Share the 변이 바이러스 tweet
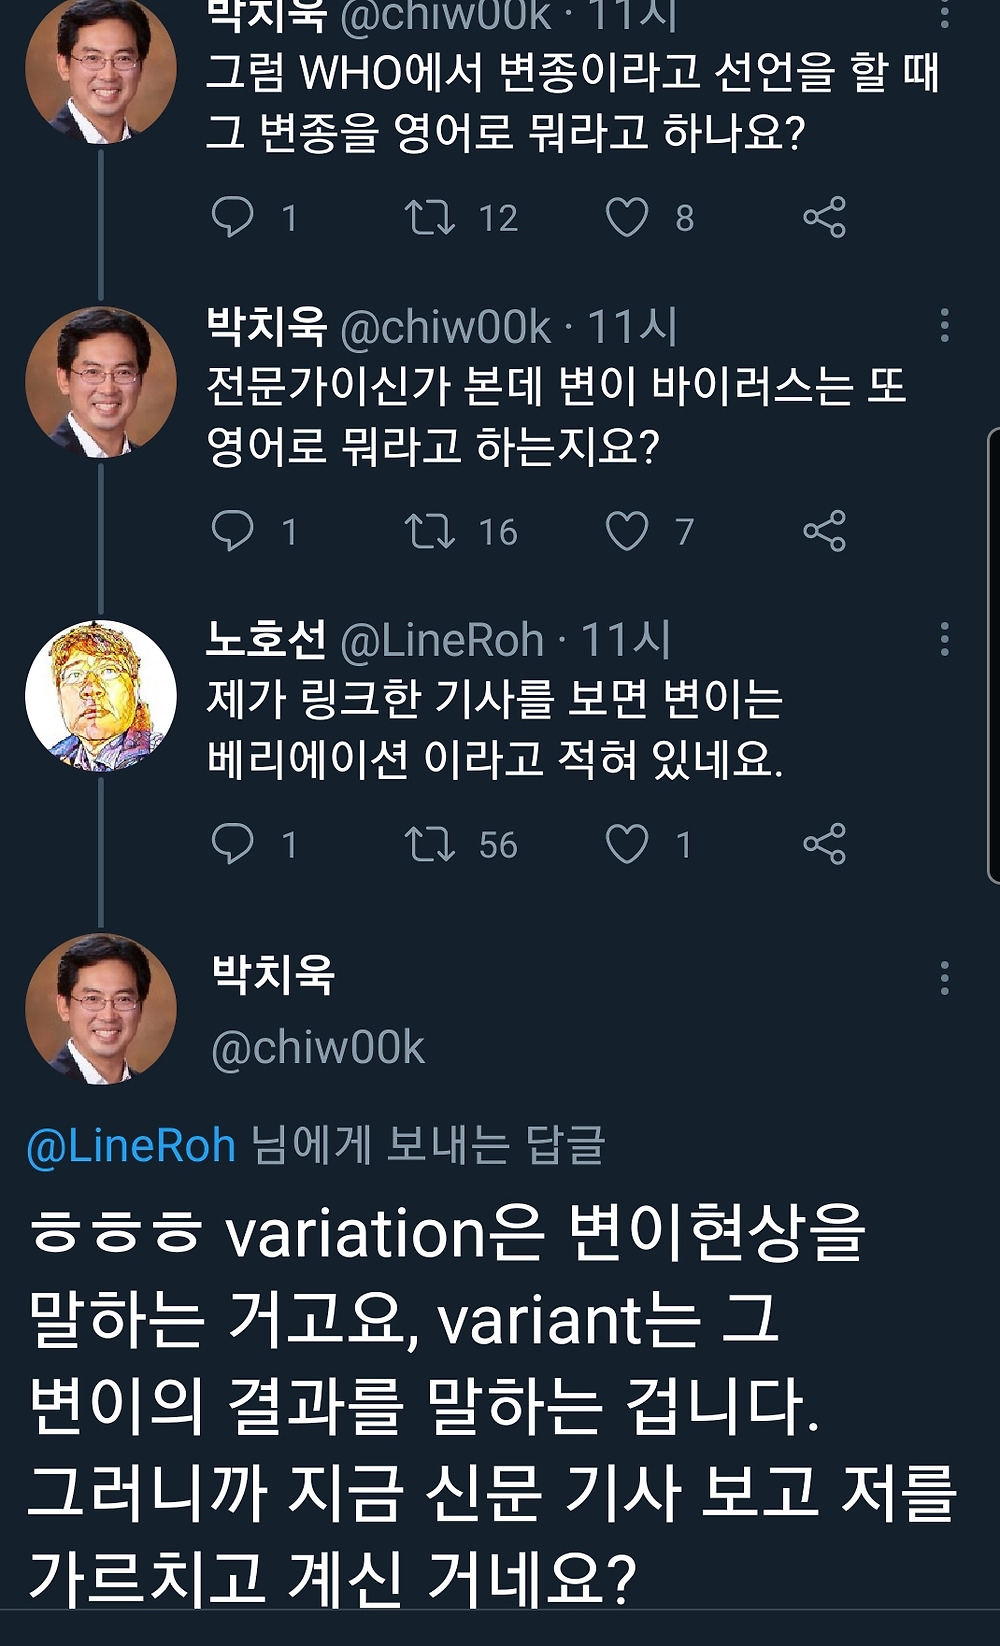The image size is (1000, 1646). [x=824, y=531]
